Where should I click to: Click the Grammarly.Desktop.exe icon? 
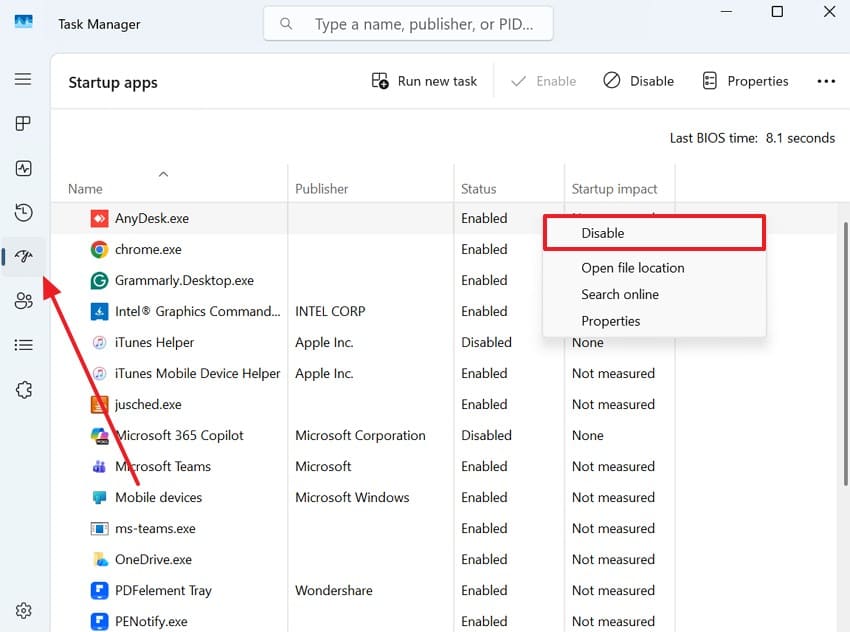point(99,280)
